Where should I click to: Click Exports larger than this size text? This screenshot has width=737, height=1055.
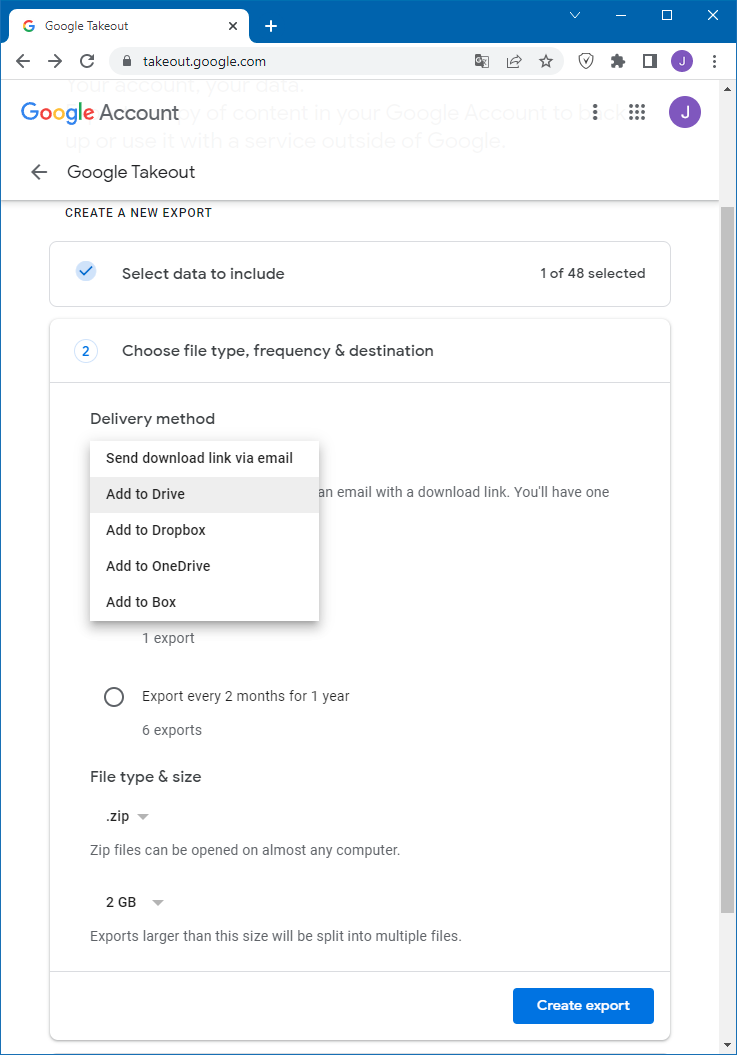275,937
